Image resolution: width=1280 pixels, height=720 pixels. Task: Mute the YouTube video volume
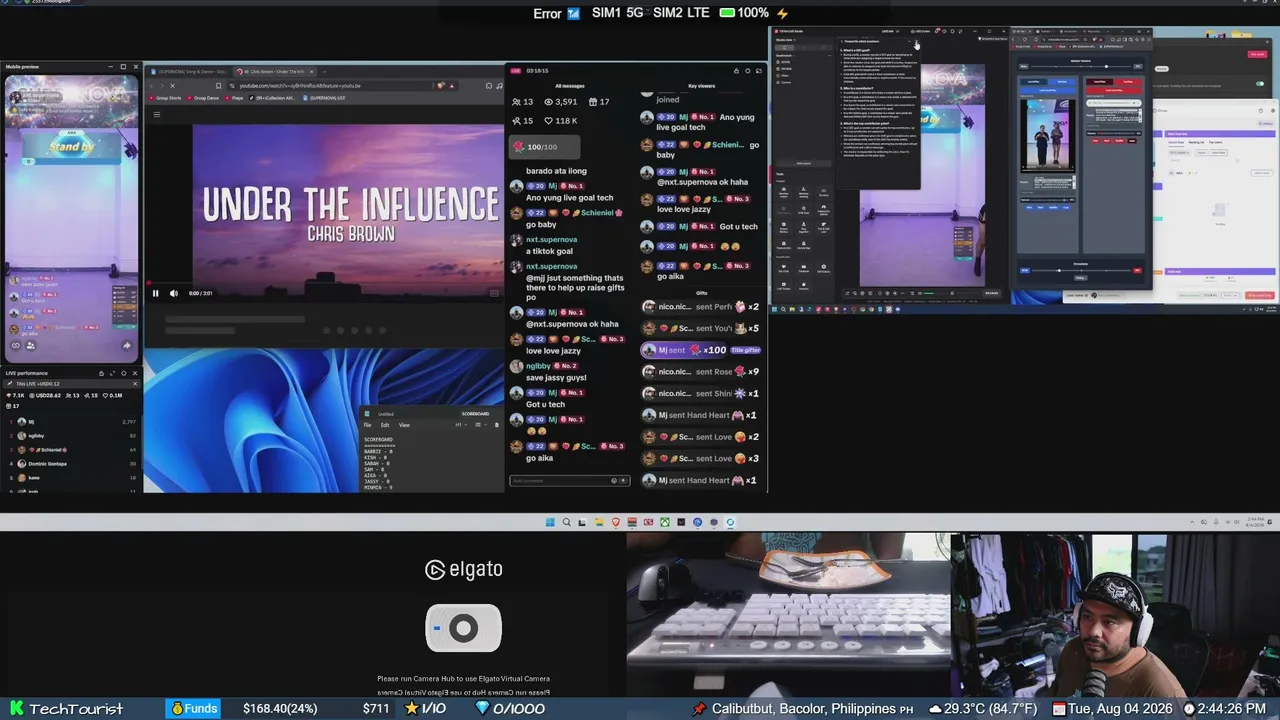pyautogui.click(x=174, y=293)
